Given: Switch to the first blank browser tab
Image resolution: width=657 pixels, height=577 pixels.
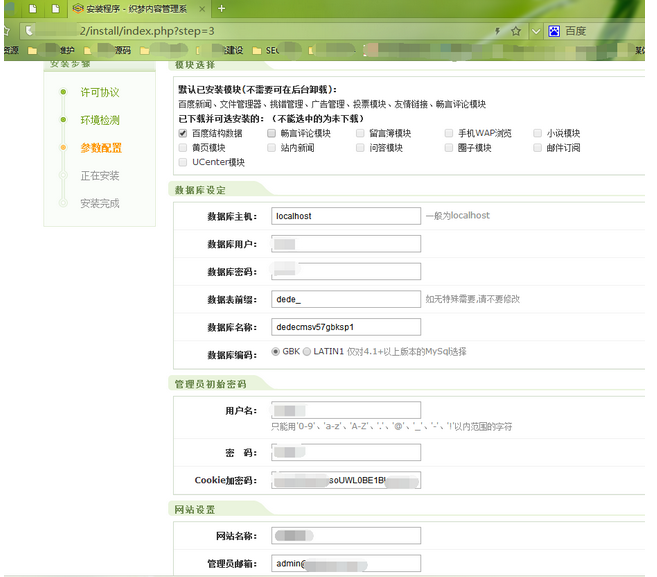Looking at the screenshot, I should pyautogui.click(x=32, y=8).
